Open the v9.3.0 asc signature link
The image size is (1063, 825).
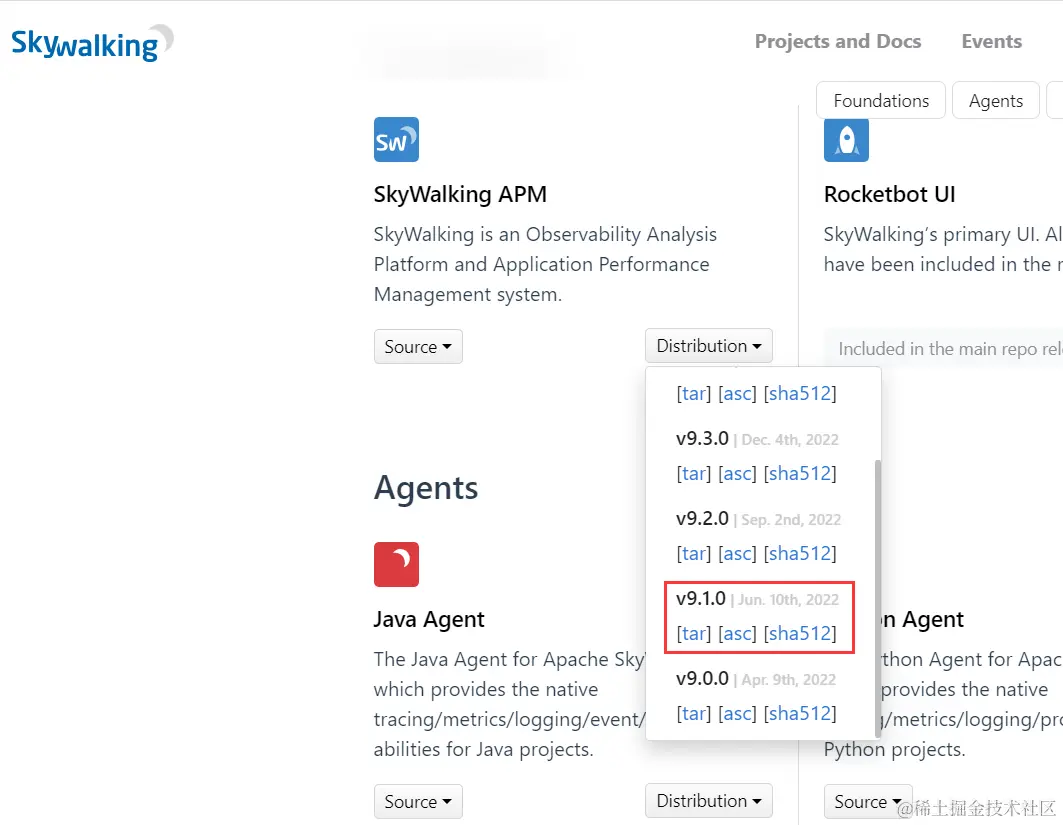(737, 473)
